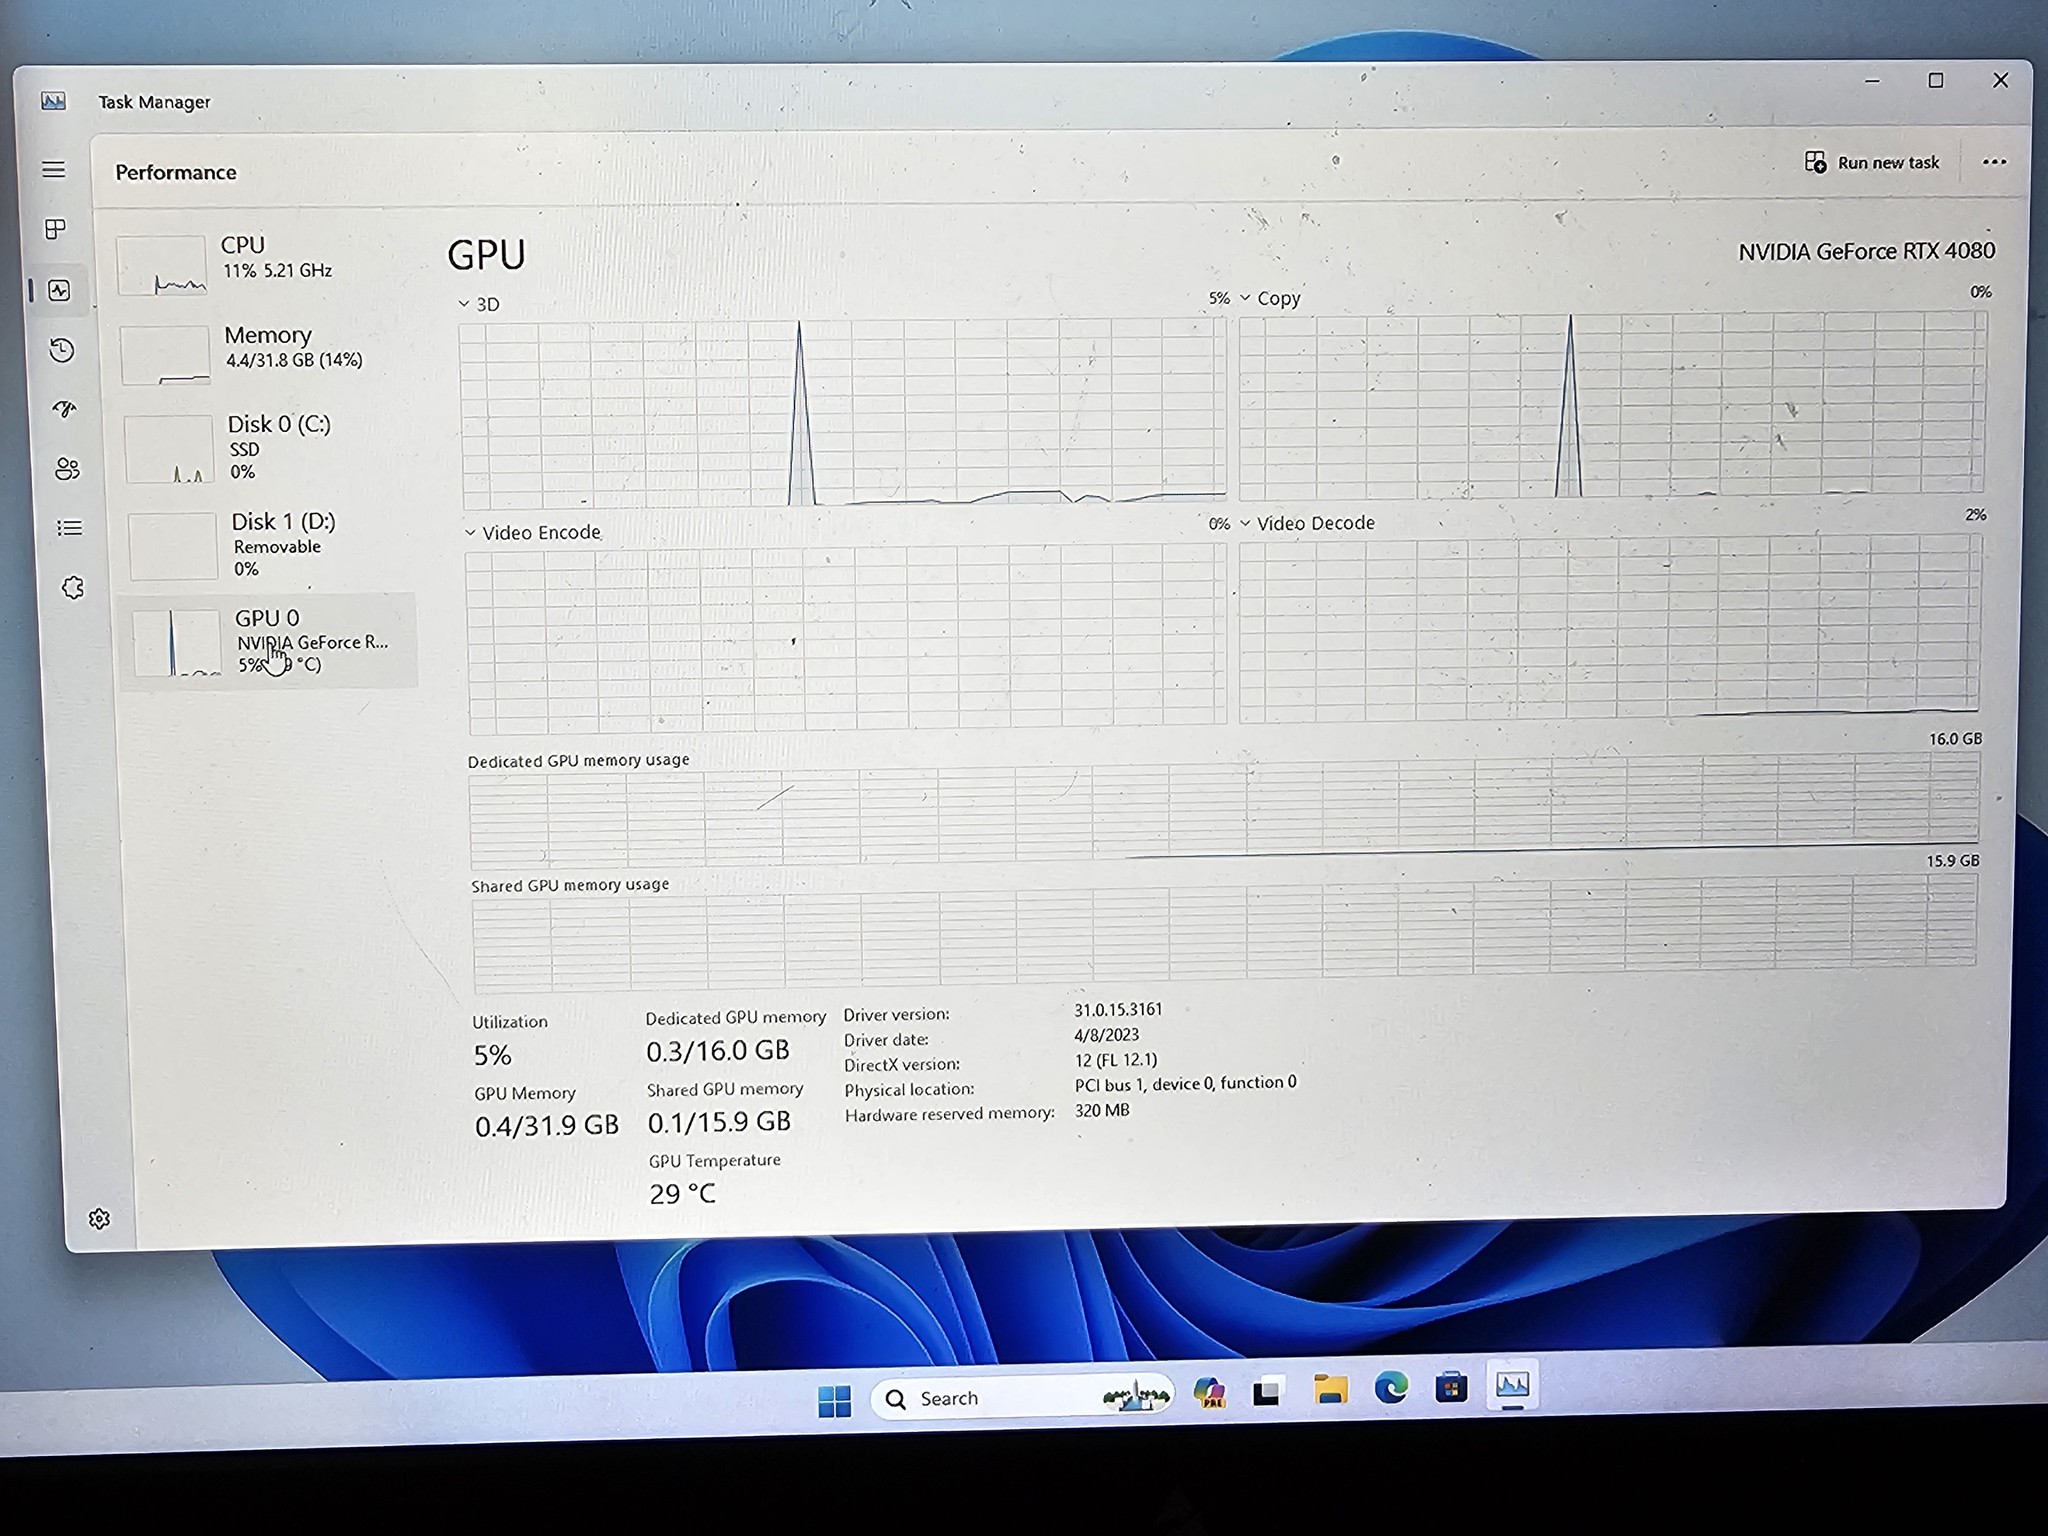
Task: Launch Microsoft Edge from the taskbar
Action: [1391, 1388]
